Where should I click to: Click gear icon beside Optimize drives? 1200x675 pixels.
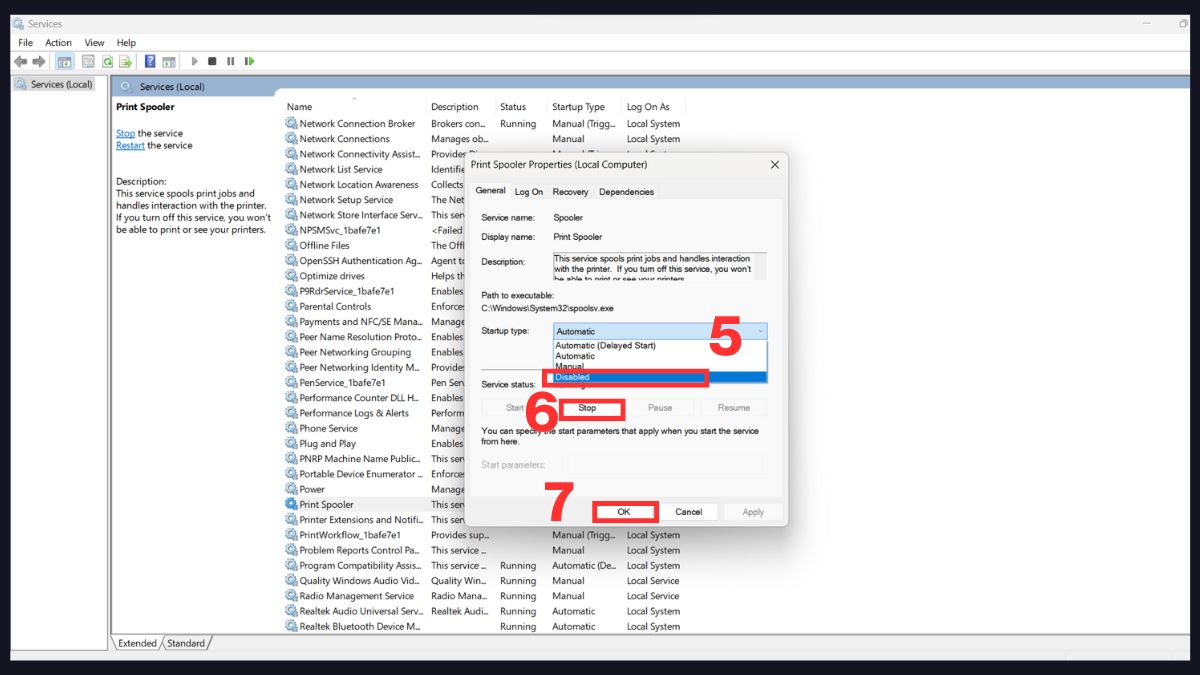click(291, 276)
